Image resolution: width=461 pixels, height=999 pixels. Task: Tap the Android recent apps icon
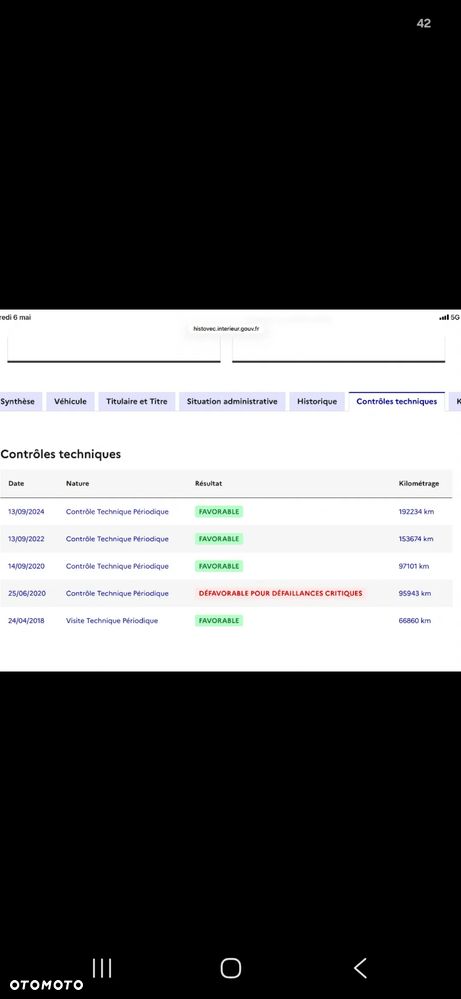click(x=102, y=968)
